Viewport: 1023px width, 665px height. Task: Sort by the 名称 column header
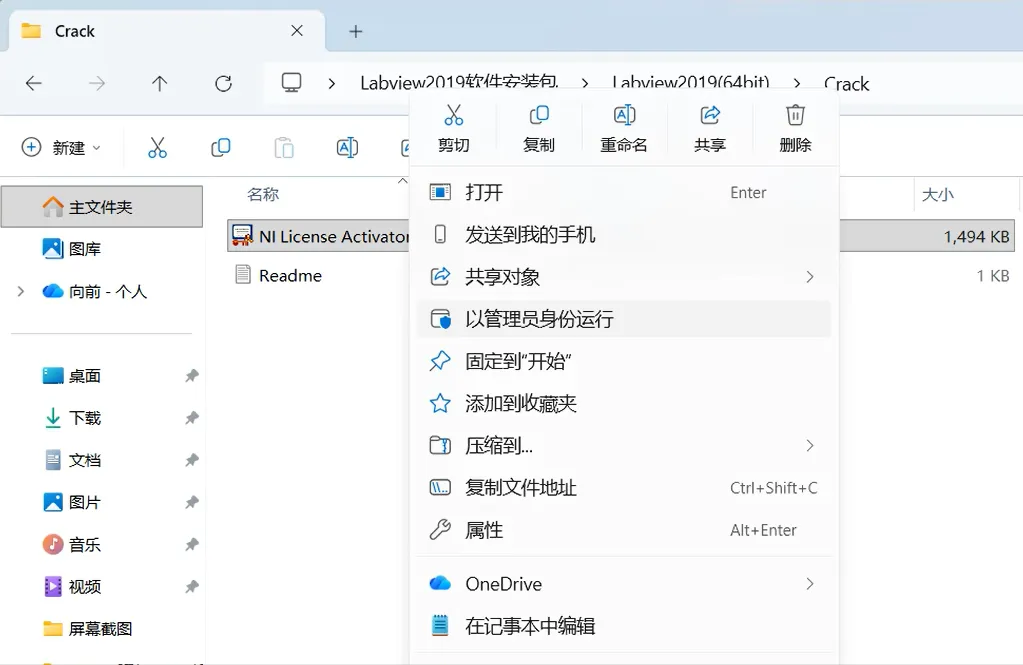263,194
